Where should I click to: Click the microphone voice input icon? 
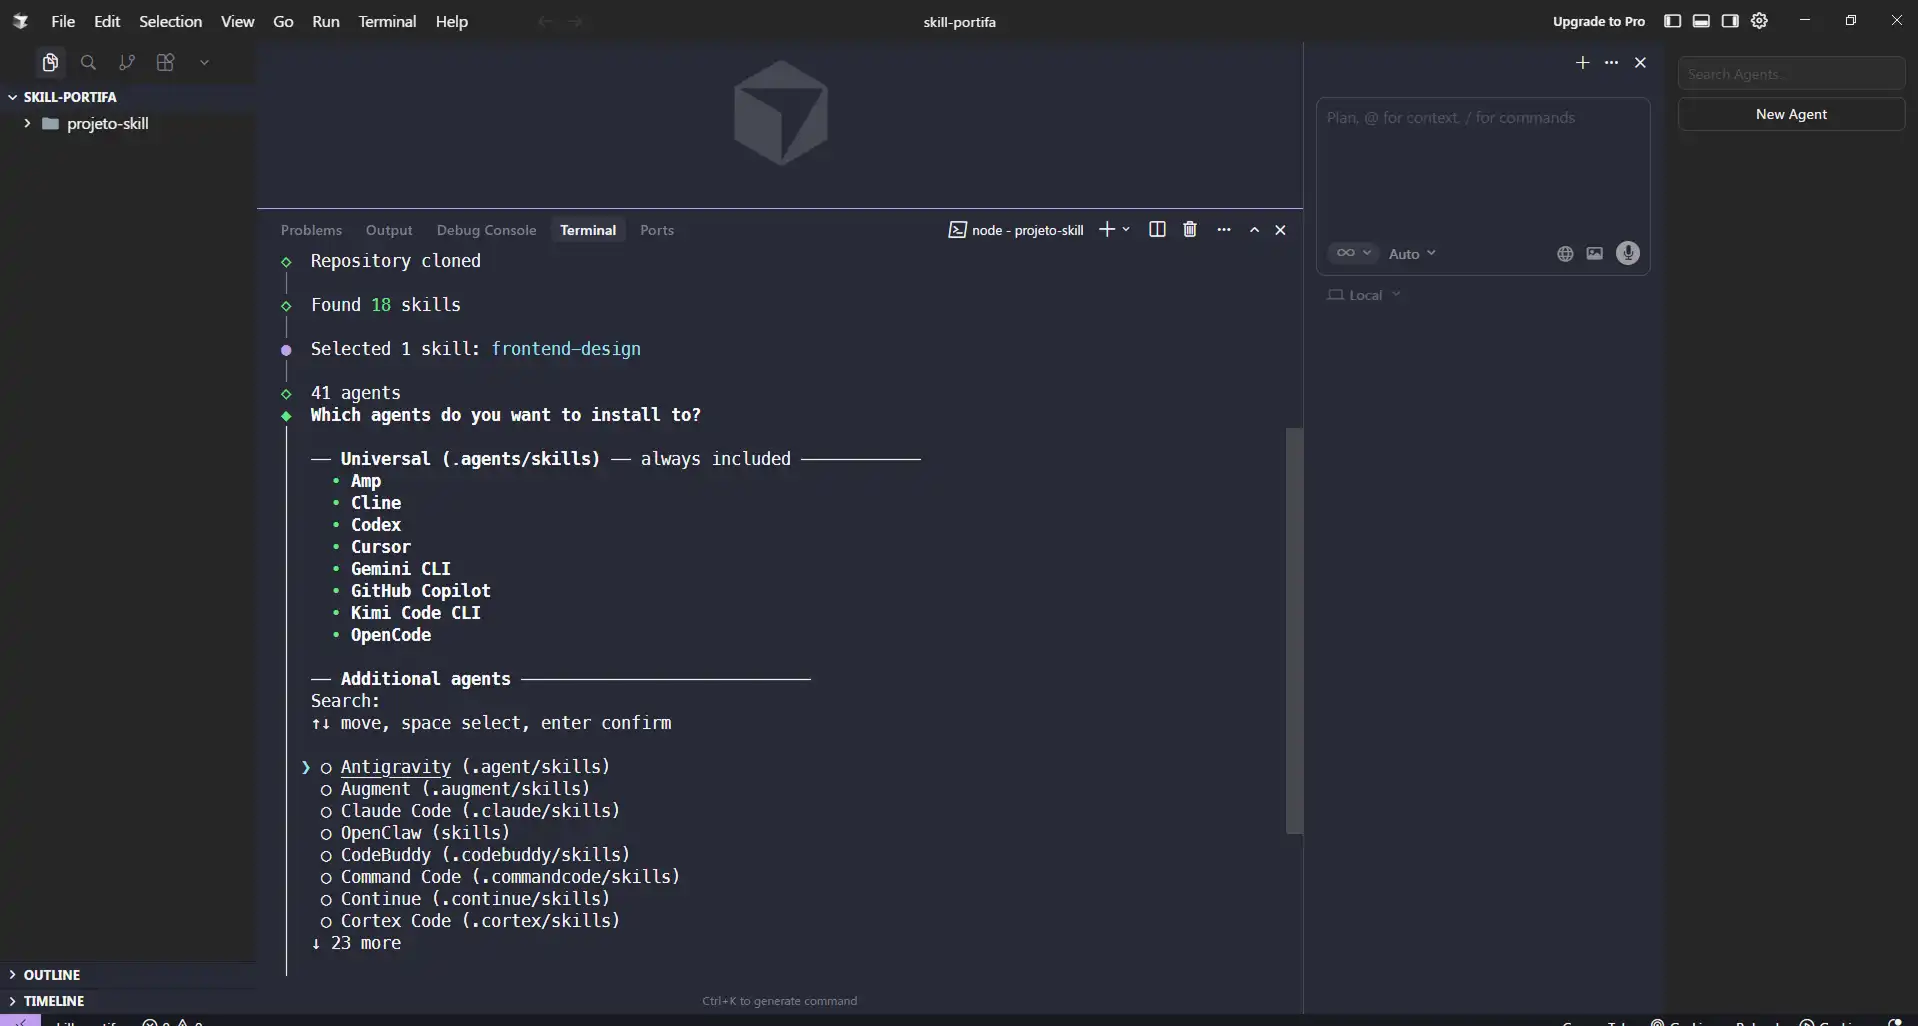1627,254
